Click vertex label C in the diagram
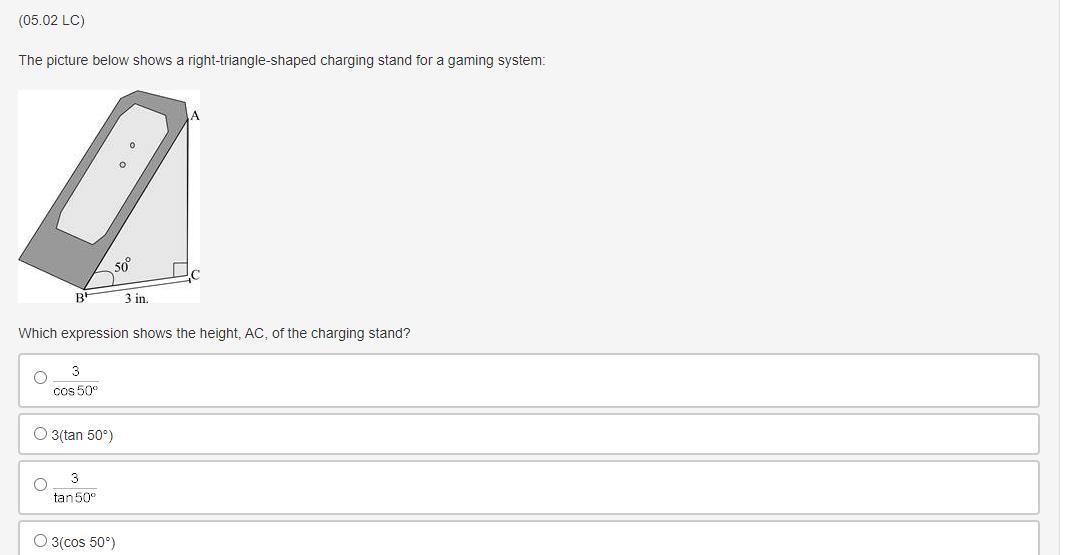The image size is (1066, 555). [x=195, y=275]
